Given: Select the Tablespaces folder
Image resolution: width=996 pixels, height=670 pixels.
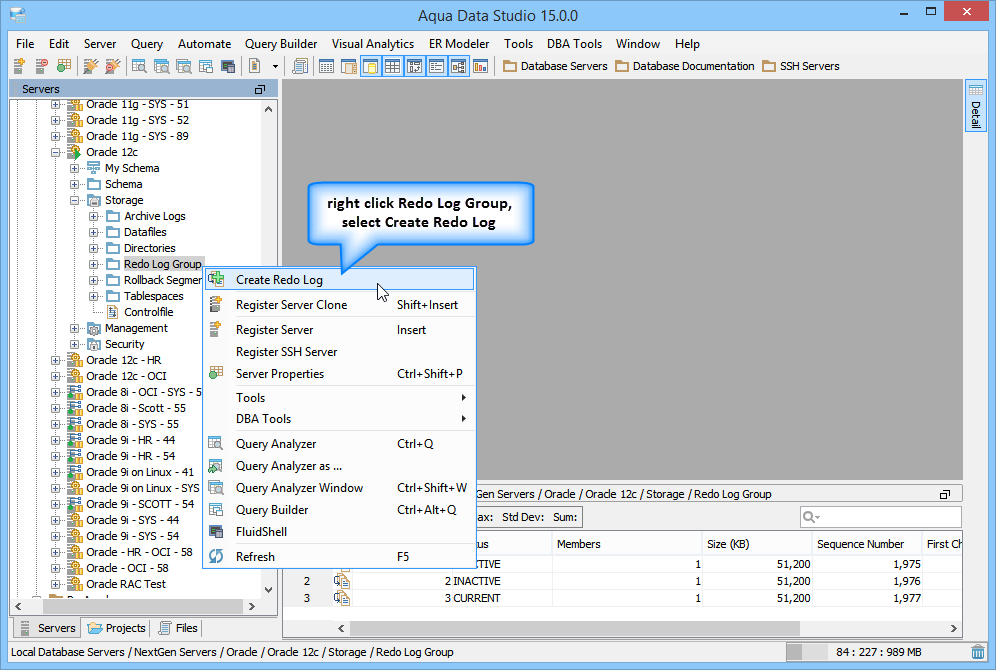Looking at the screenshot, I should pos(154,296).
